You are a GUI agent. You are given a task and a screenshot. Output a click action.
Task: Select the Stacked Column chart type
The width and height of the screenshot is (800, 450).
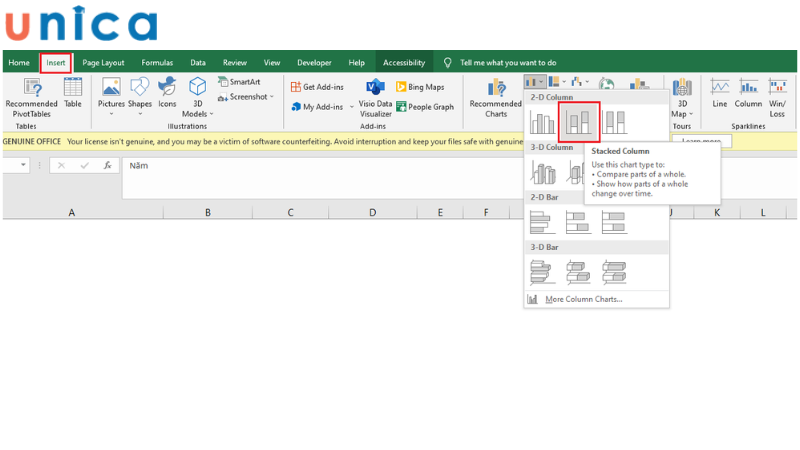click(x=578, y=122)
